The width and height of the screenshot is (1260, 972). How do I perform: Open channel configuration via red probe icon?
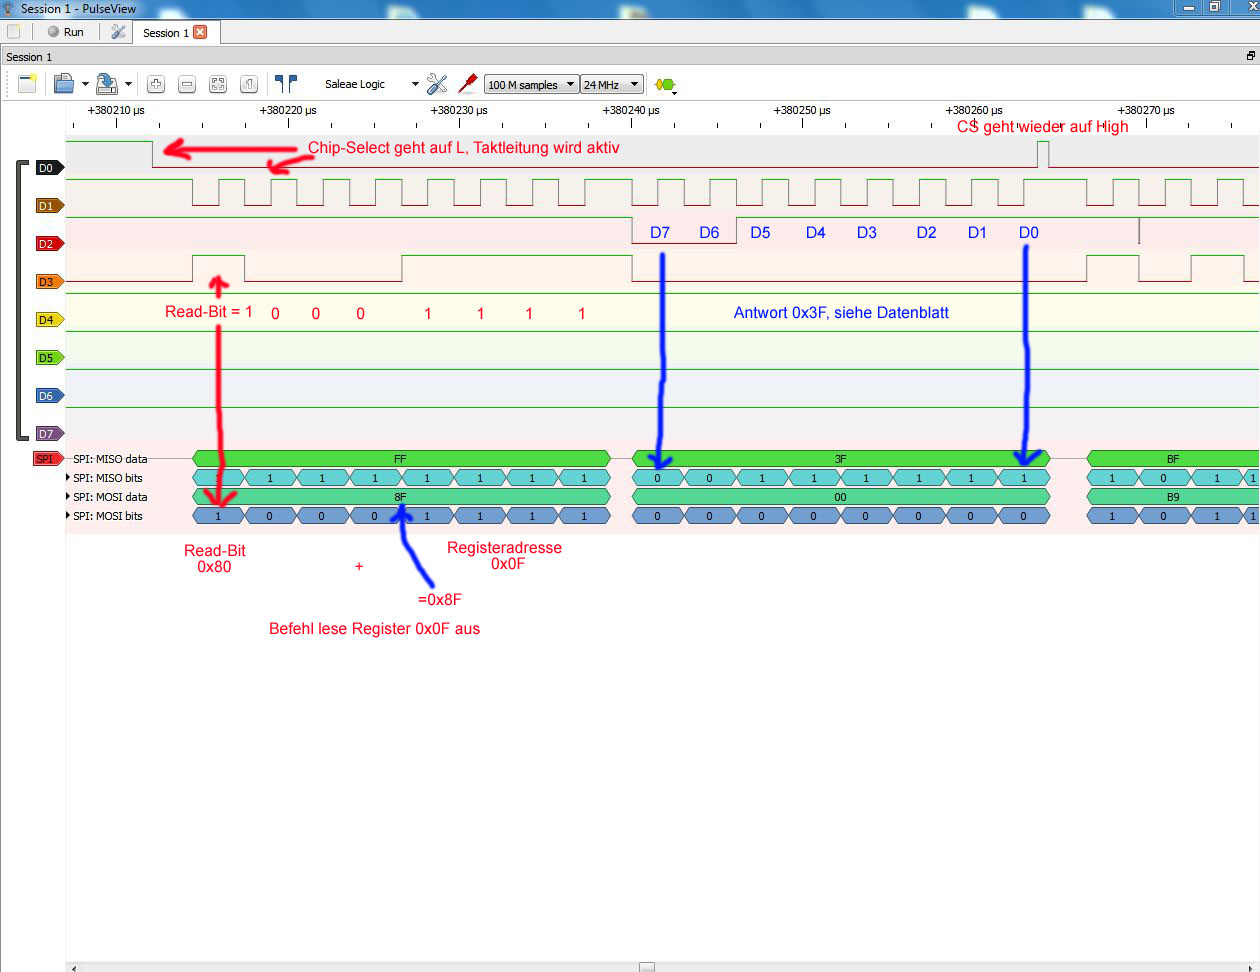(467, 84)
